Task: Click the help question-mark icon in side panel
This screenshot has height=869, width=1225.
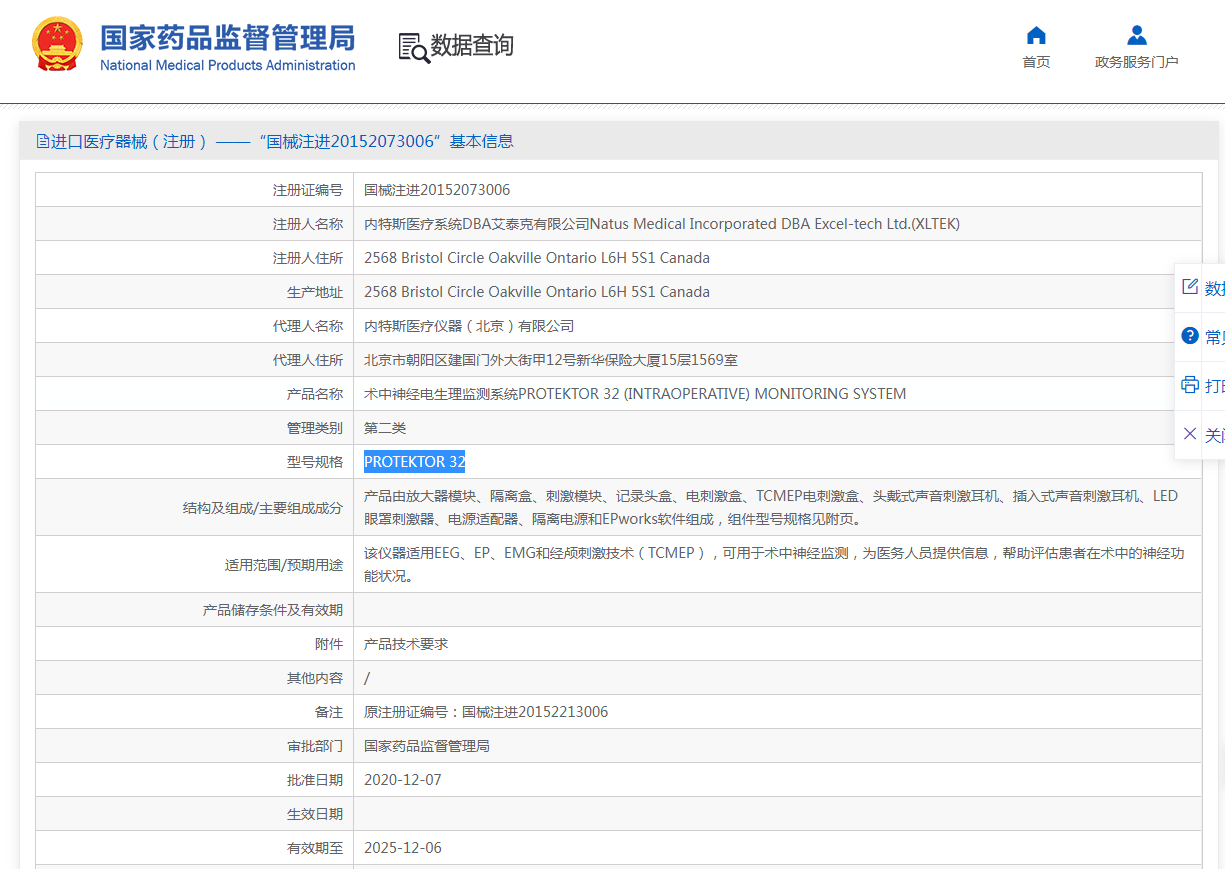Action: (1190, 336)
